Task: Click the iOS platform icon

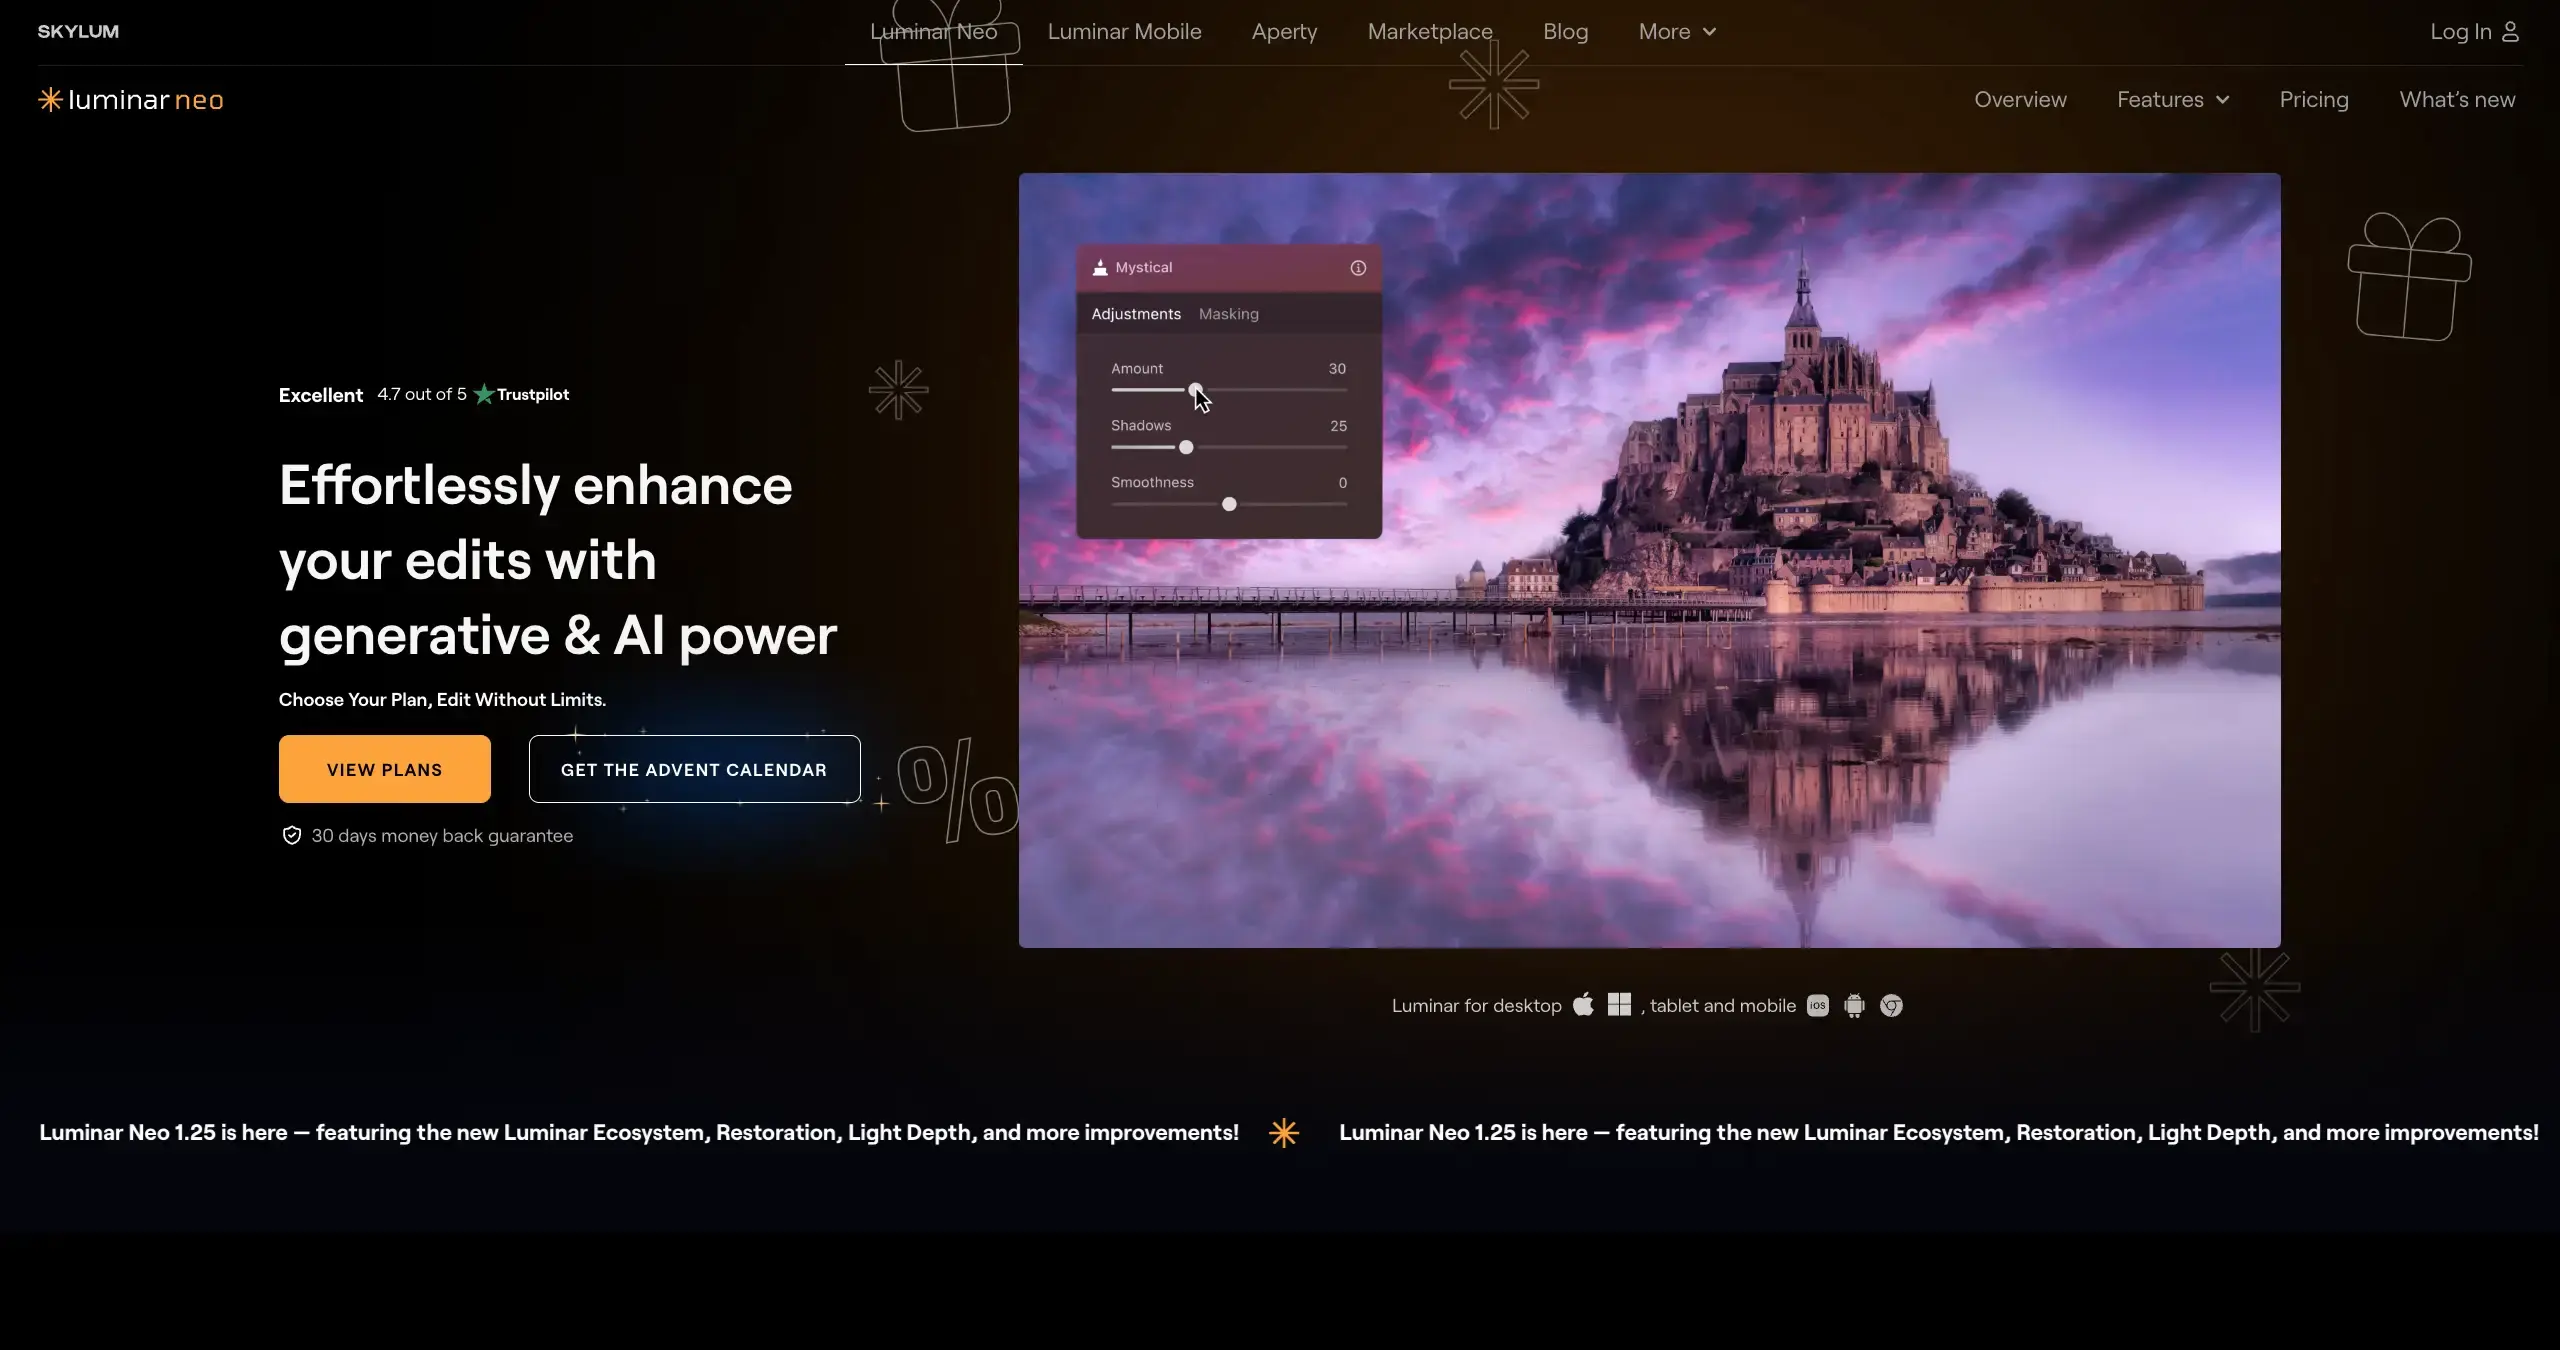Action: [1818, 1006]
